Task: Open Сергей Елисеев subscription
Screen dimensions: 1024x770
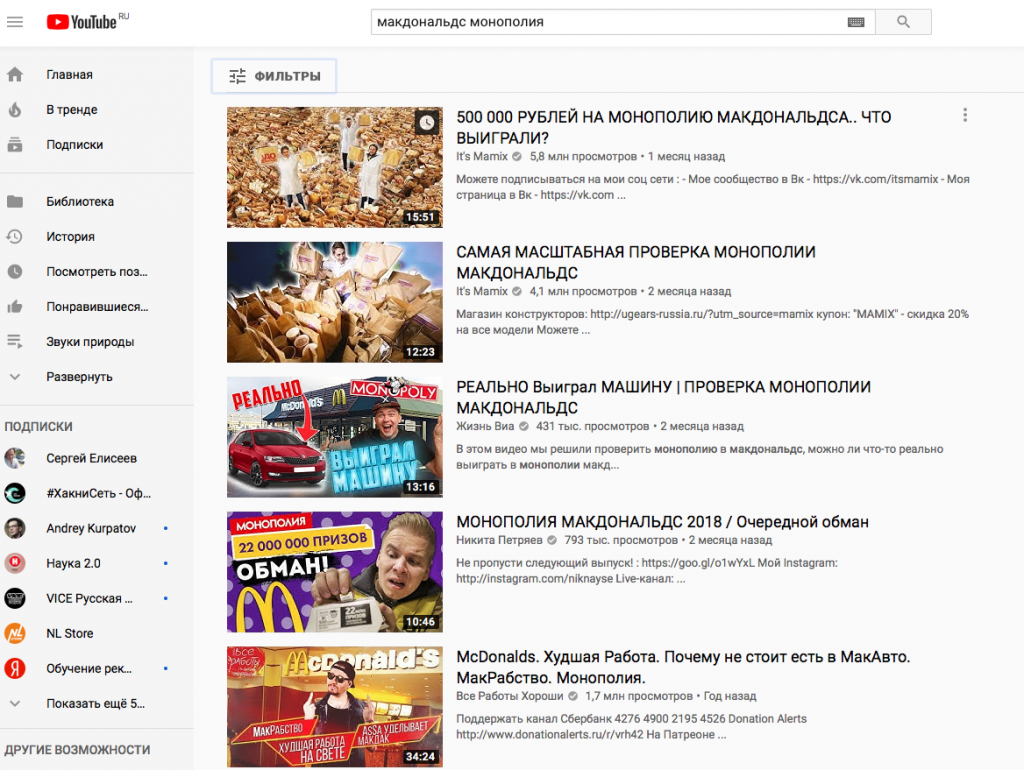Action: [x=91, y=458]
